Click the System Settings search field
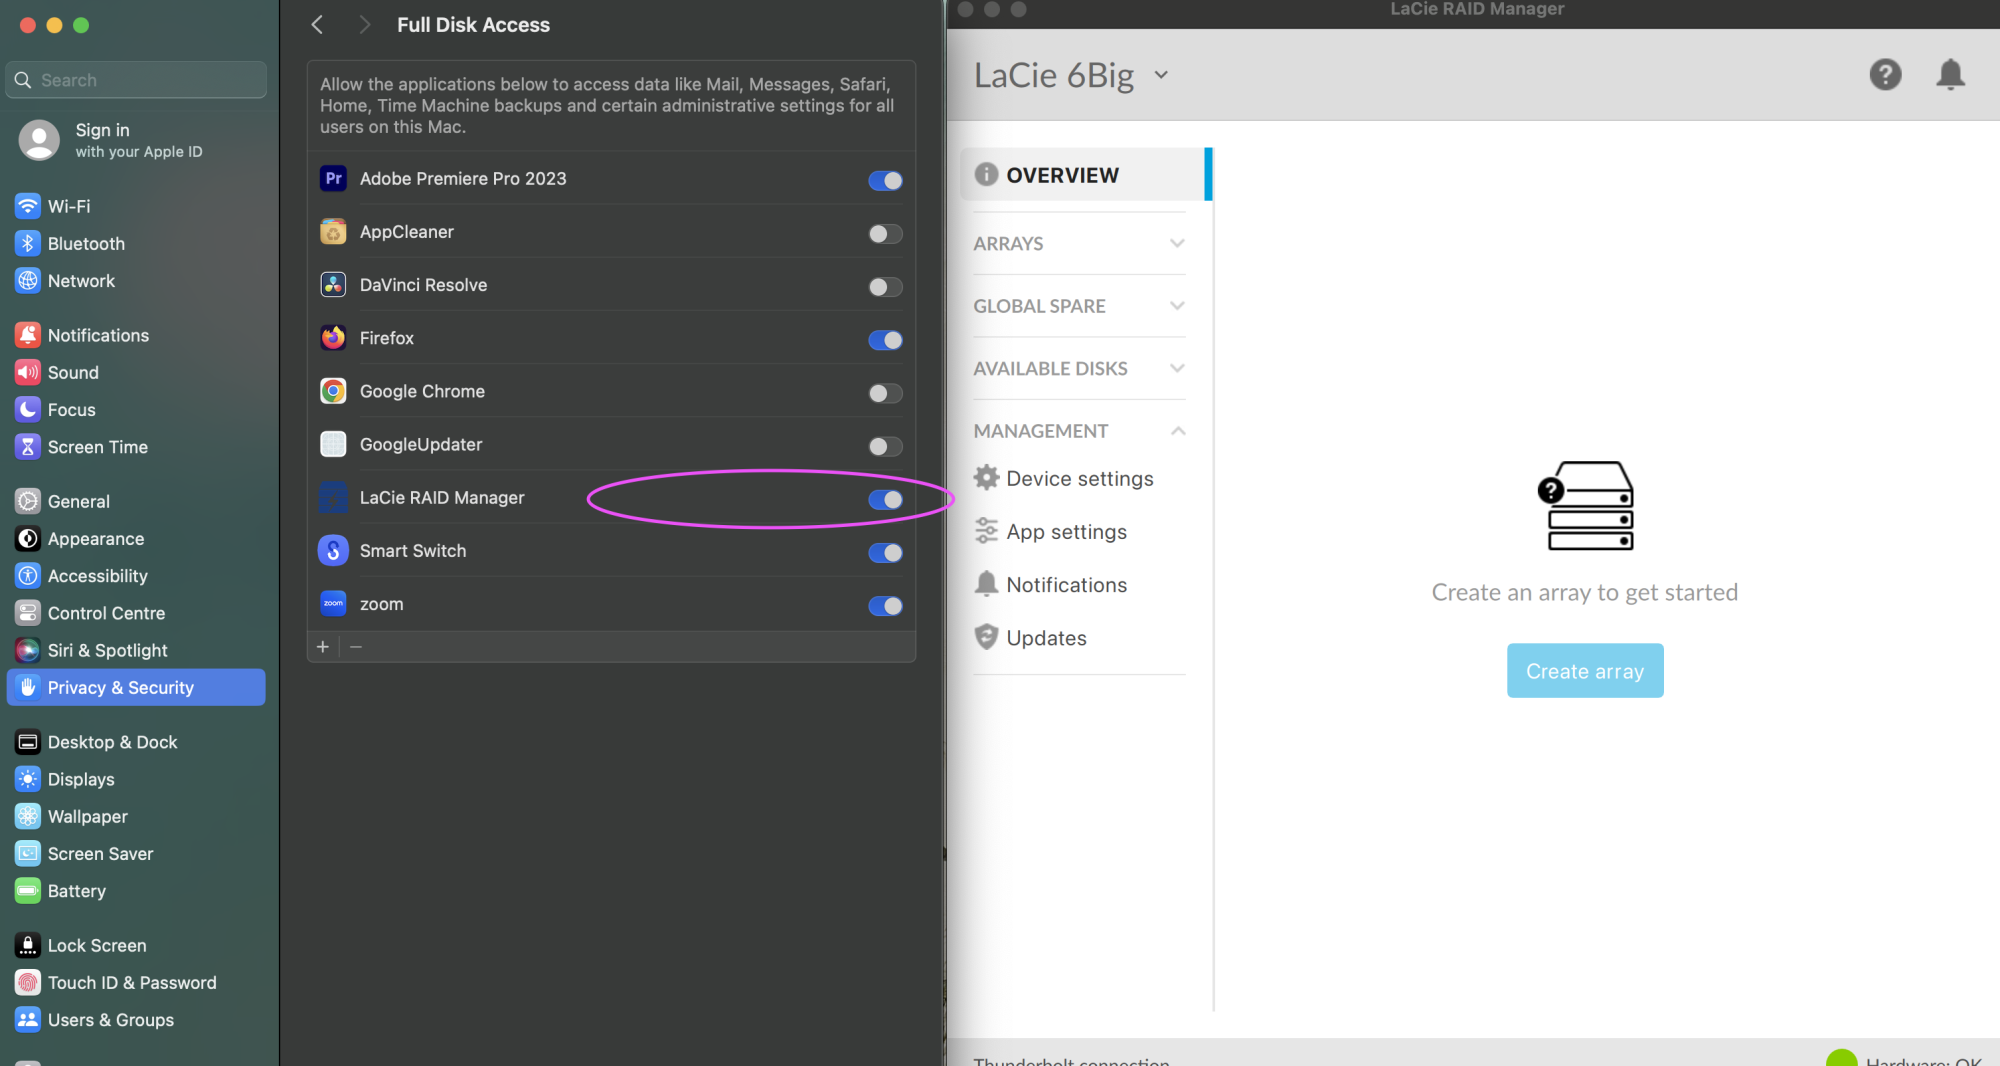The height and width of the screenshot is (1066, 2000). click(136, 80)
